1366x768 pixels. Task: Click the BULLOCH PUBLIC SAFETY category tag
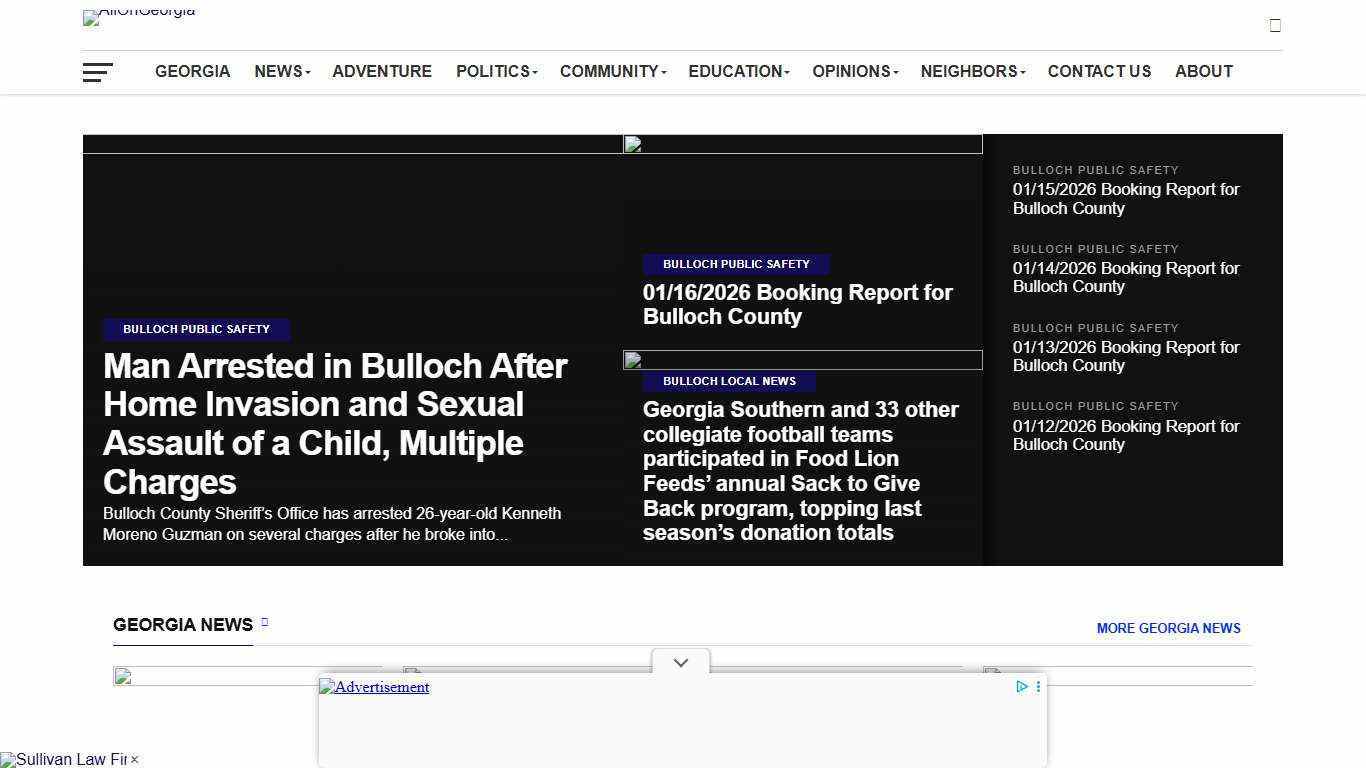tap(196, 329)
